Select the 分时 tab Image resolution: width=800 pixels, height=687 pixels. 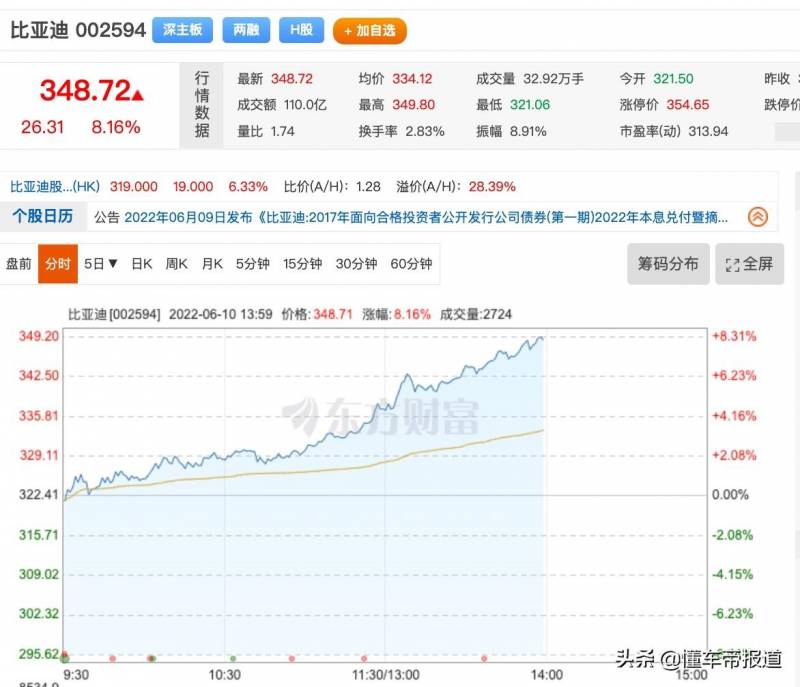click(58, 264)
